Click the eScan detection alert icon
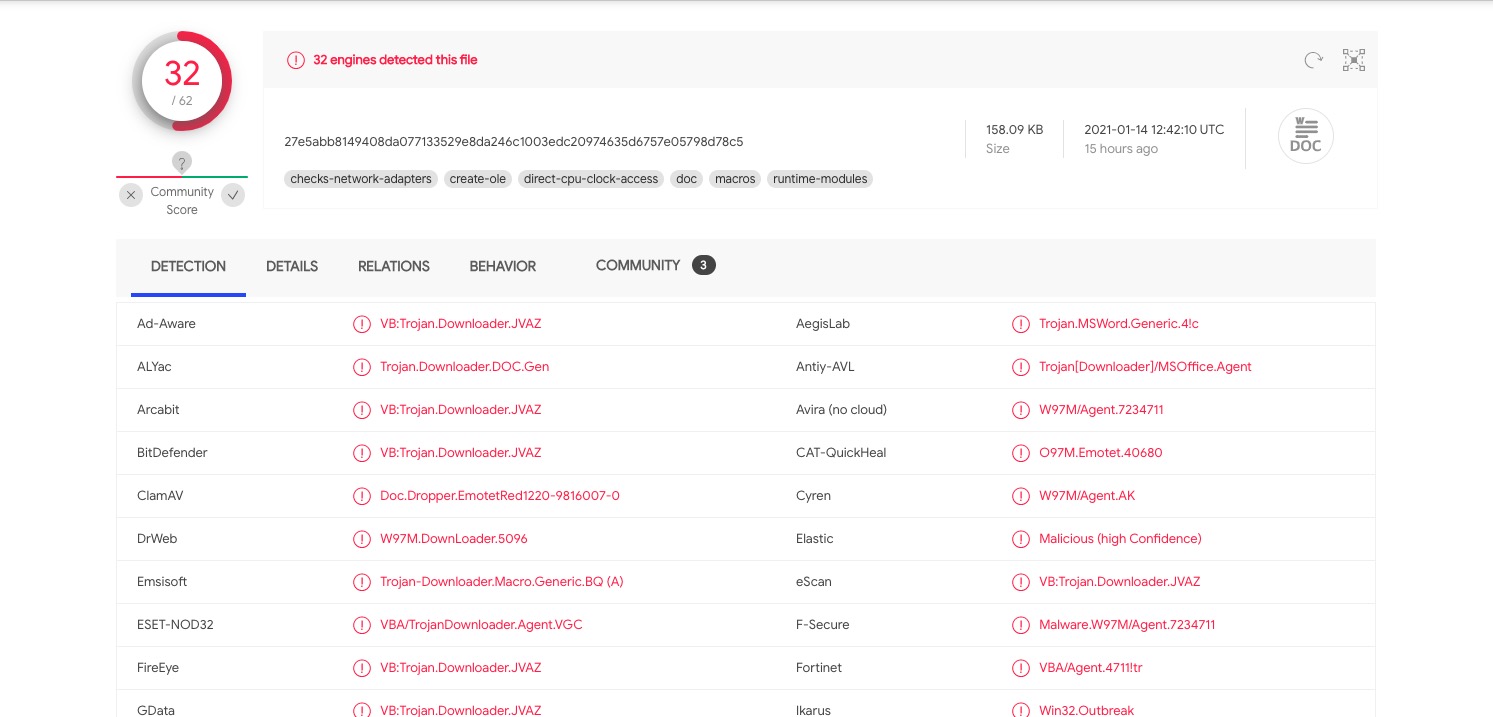This screenshot has width=1493, height=717. click(1021, 582)
